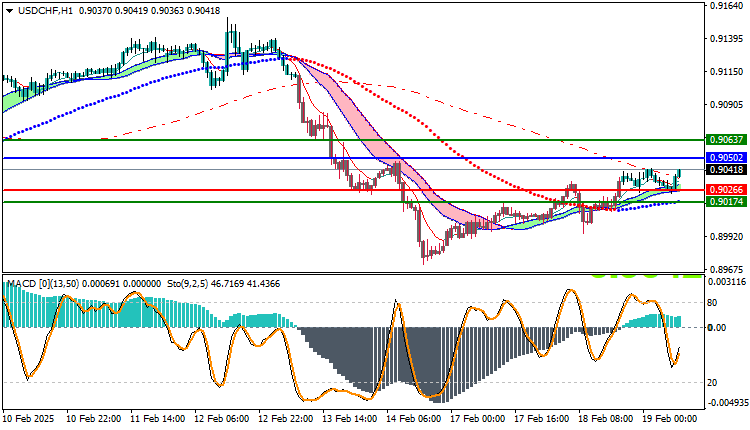Click the 19 Feb 00:00 time label

click(670, 419)
